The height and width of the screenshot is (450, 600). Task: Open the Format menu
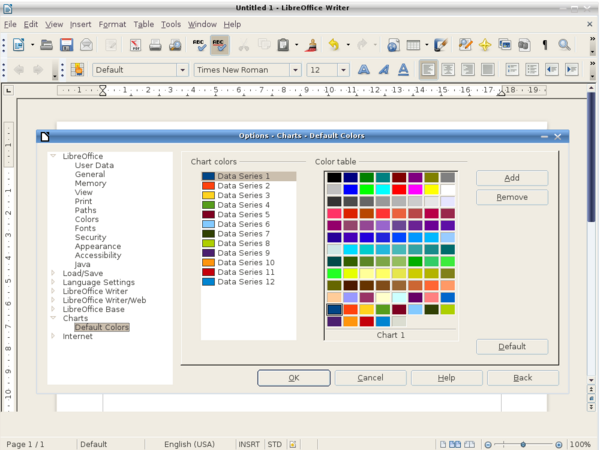click(112, 23)
